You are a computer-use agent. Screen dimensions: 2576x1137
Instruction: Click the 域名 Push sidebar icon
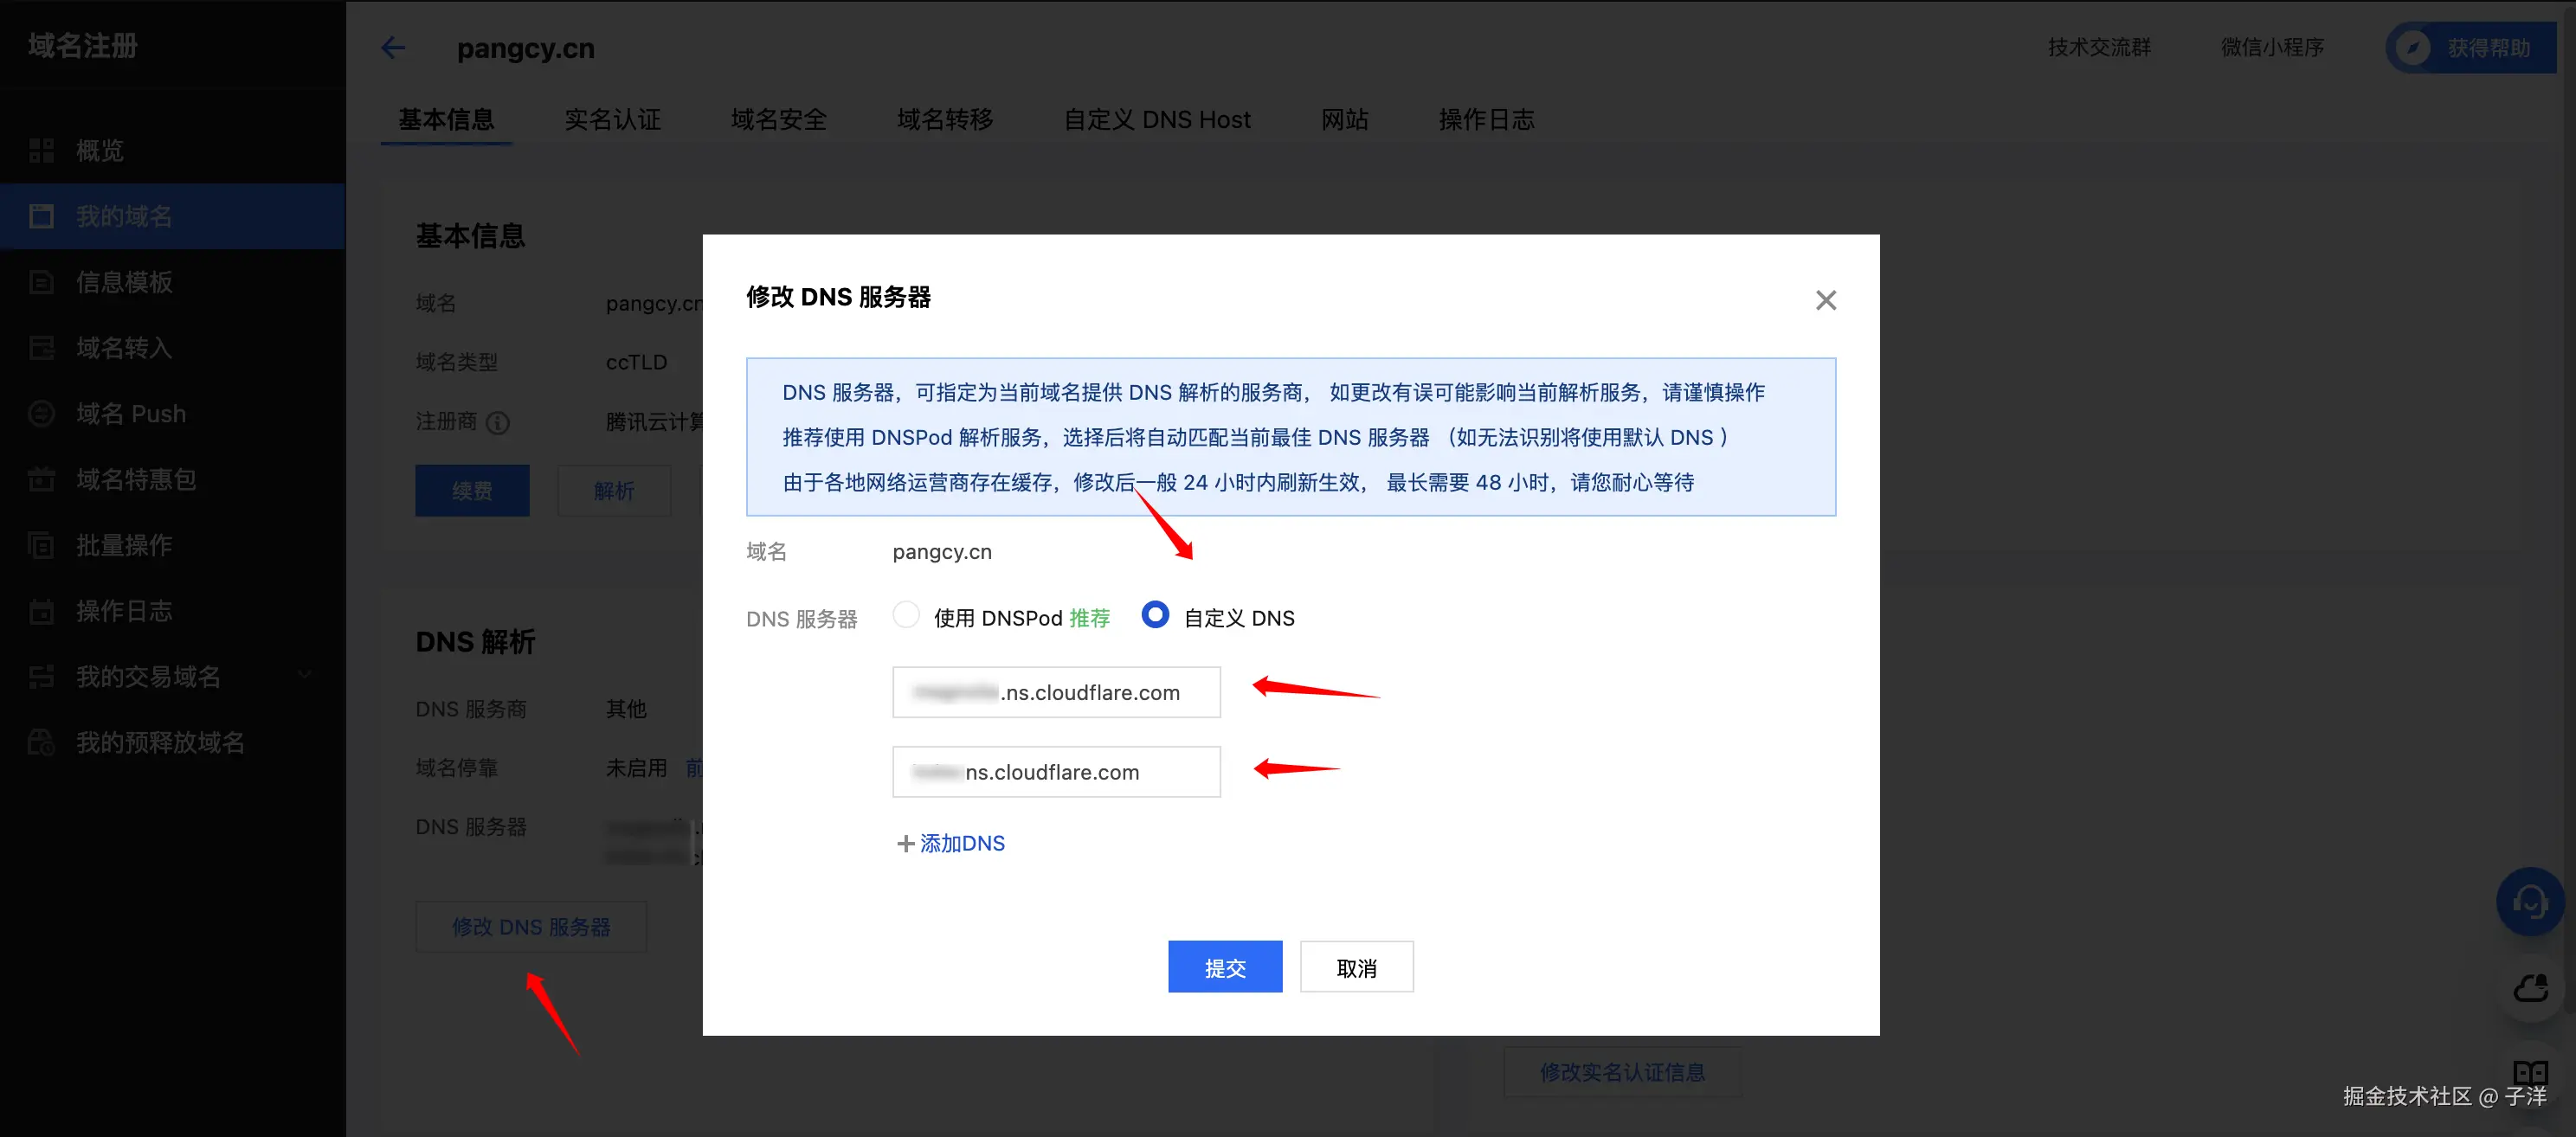click(41, 413)
